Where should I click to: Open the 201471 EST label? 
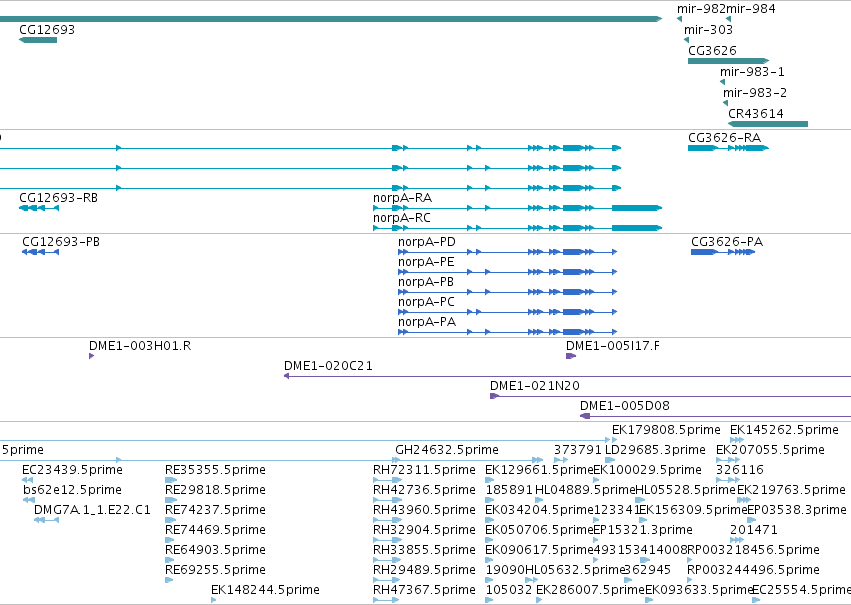pyautogui.click(x=754, y=530)
